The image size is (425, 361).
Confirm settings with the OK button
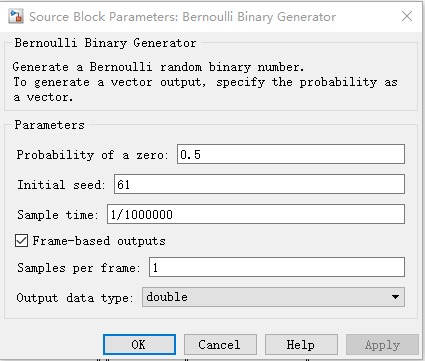point(139,344)
